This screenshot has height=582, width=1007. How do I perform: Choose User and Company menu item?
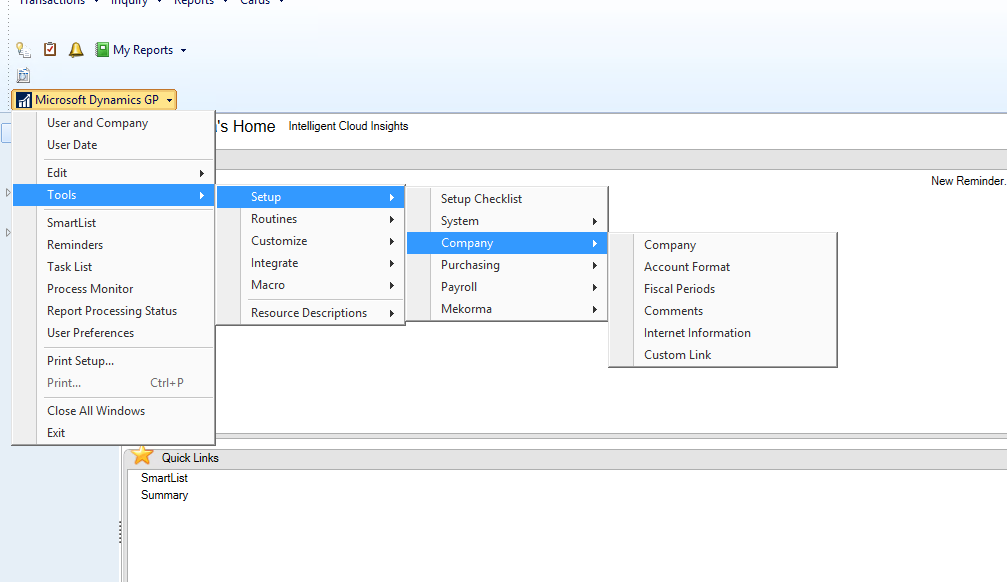tap(114, 123)
